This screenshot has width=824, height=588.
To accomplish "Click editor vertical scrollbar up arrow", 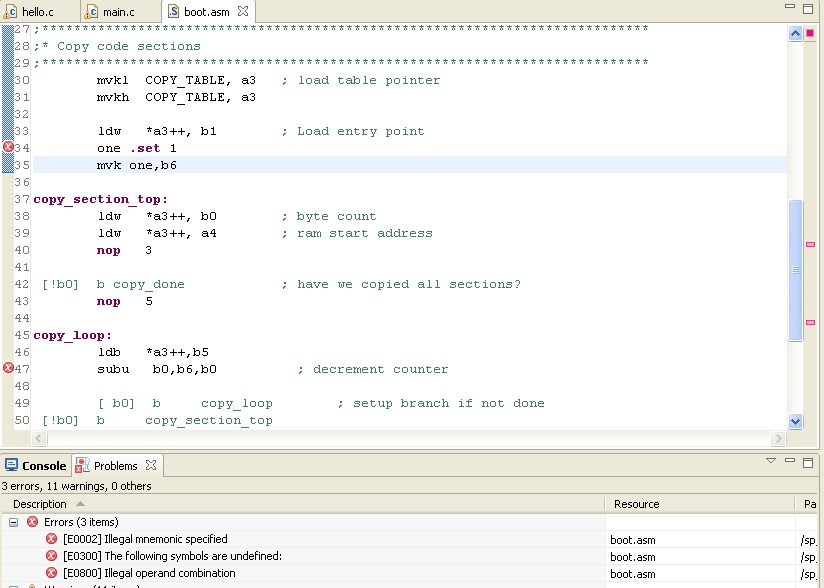I will [x=795, y=34].
